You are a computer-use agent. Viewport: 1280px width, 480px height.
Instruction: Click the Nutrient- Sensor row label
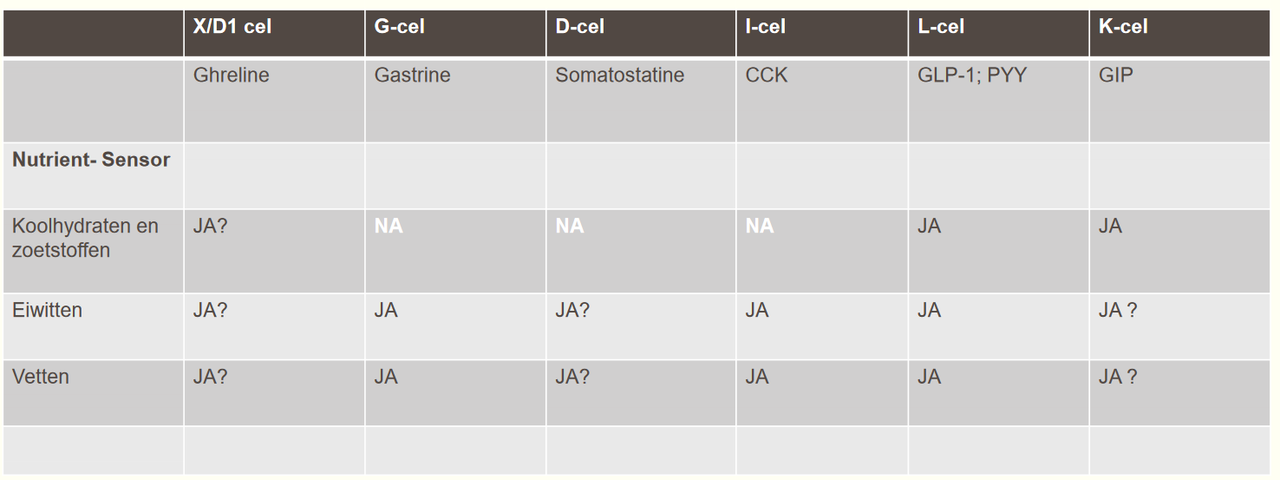pos(91,160)
